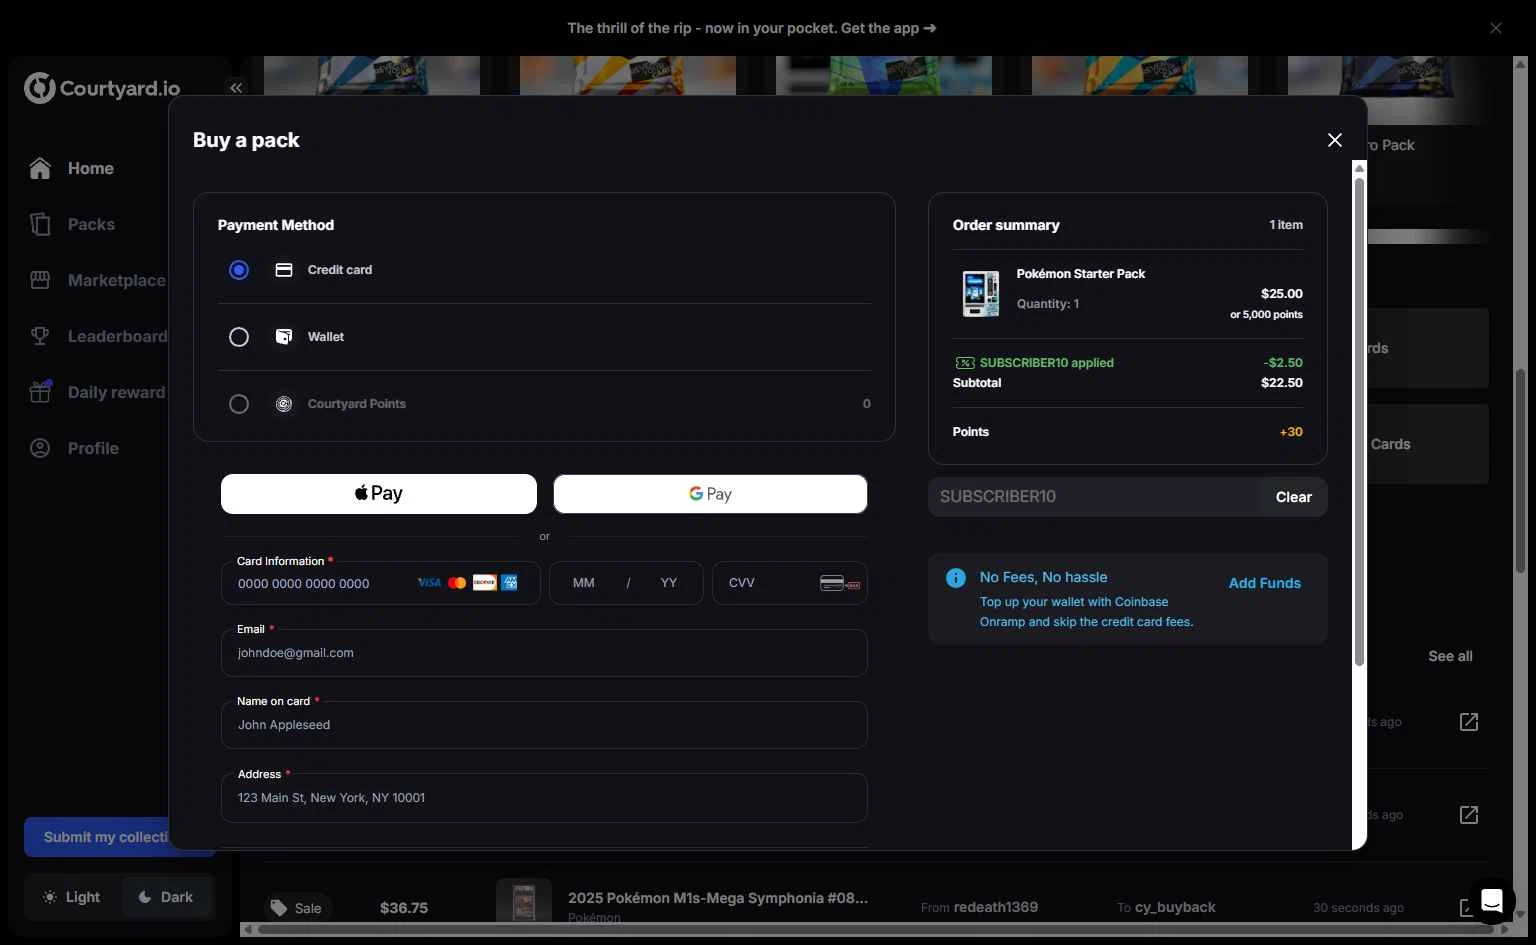
Task: Click the Pokémon Starter Pack thumbnail
Action: [980, 294]
